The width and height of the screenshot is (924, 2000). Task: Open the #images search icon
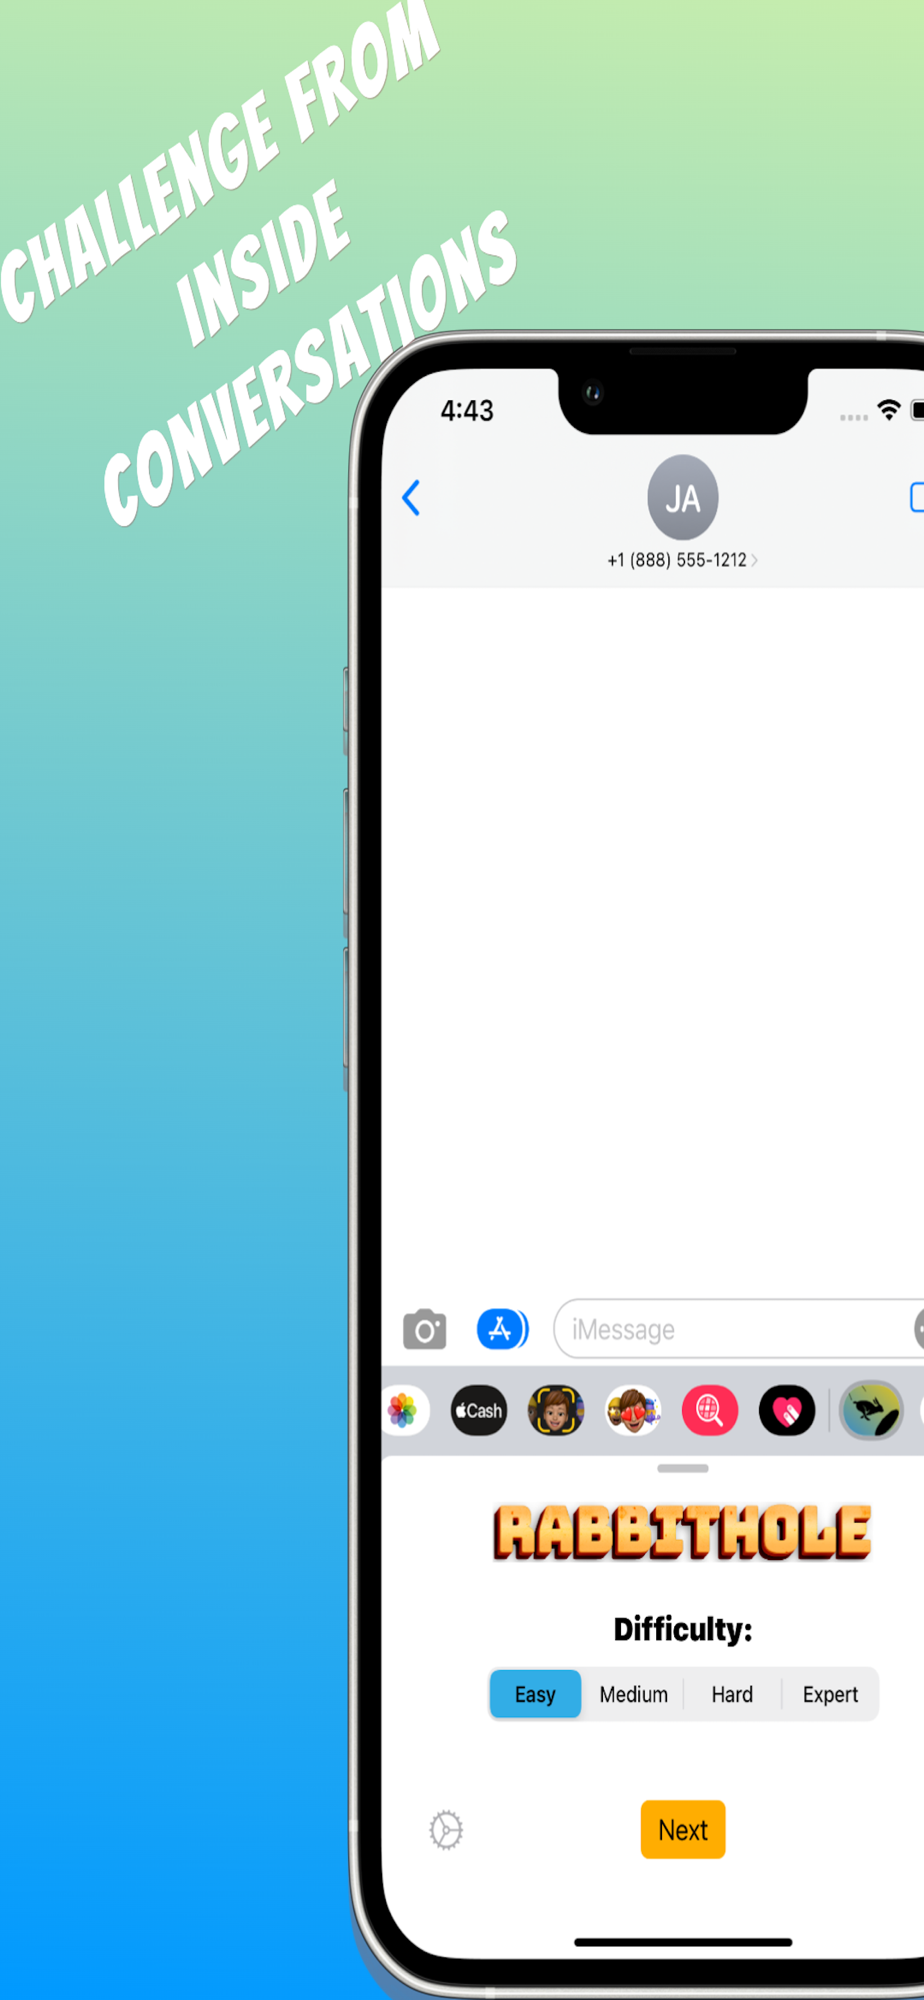point(710,1411)
